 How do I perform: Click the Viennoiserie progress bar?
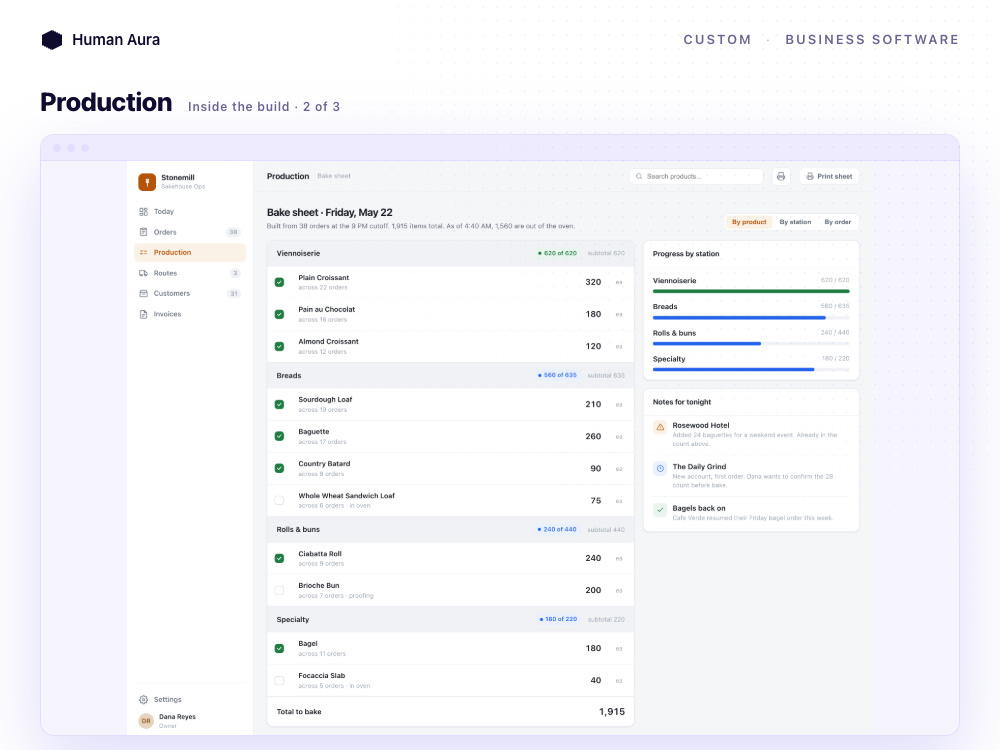(x=751, y=291)
